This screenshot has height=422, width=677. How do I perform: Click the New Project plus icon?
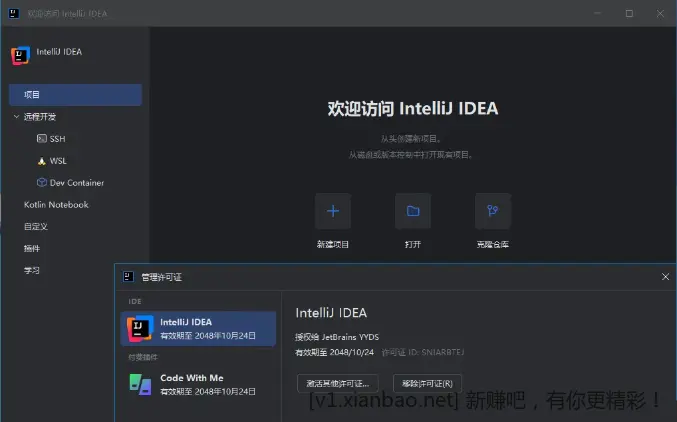[x=333, y=211]
